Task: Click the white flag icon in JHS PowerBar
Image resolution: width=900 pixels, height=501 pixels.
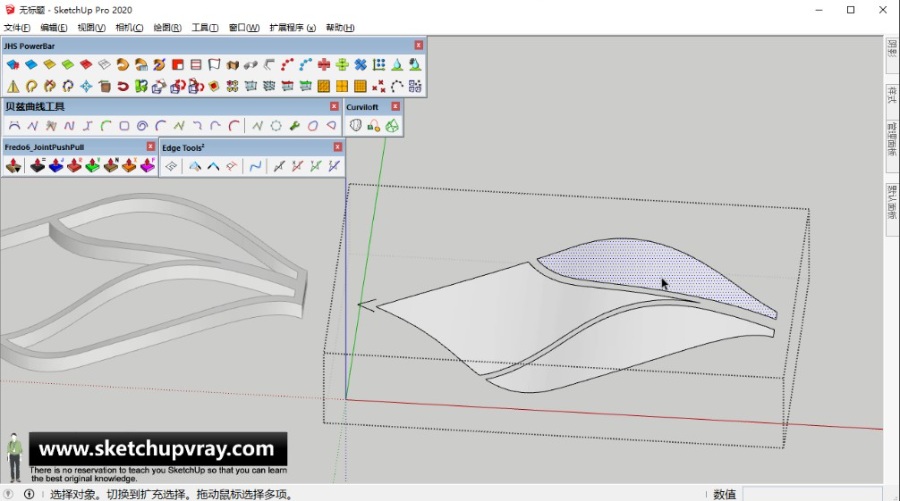Action: point(214,65)
